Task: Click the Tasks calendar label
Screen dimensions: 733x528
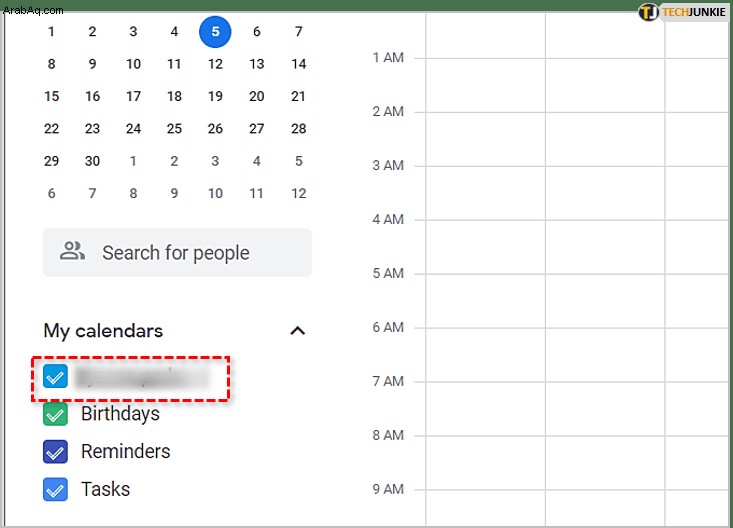Action: (106, 489)
